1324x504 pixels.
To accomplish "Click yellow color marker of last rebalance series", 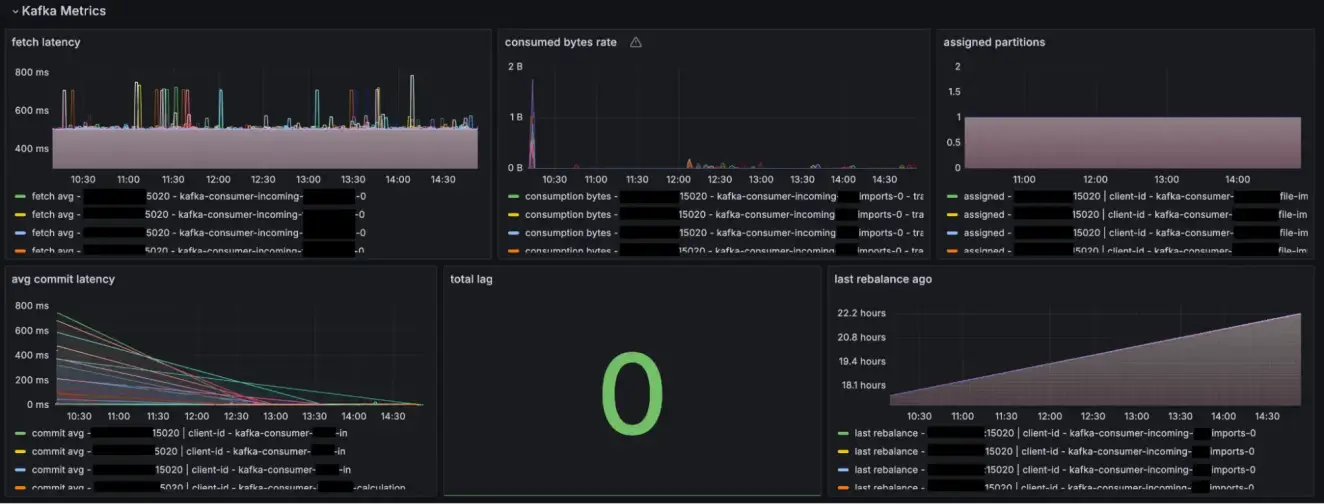I will click(843, 451).
